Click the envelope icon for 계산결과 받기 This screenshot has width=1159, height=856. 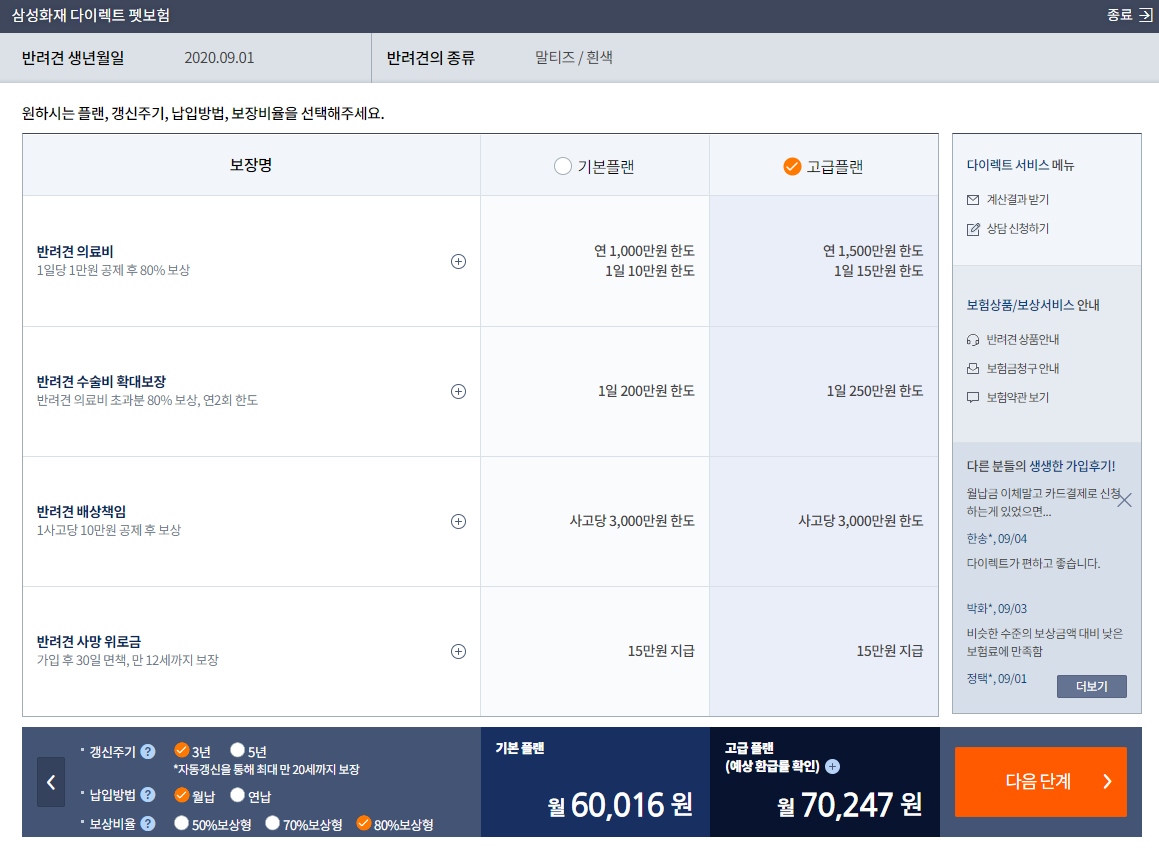[973, 200]
